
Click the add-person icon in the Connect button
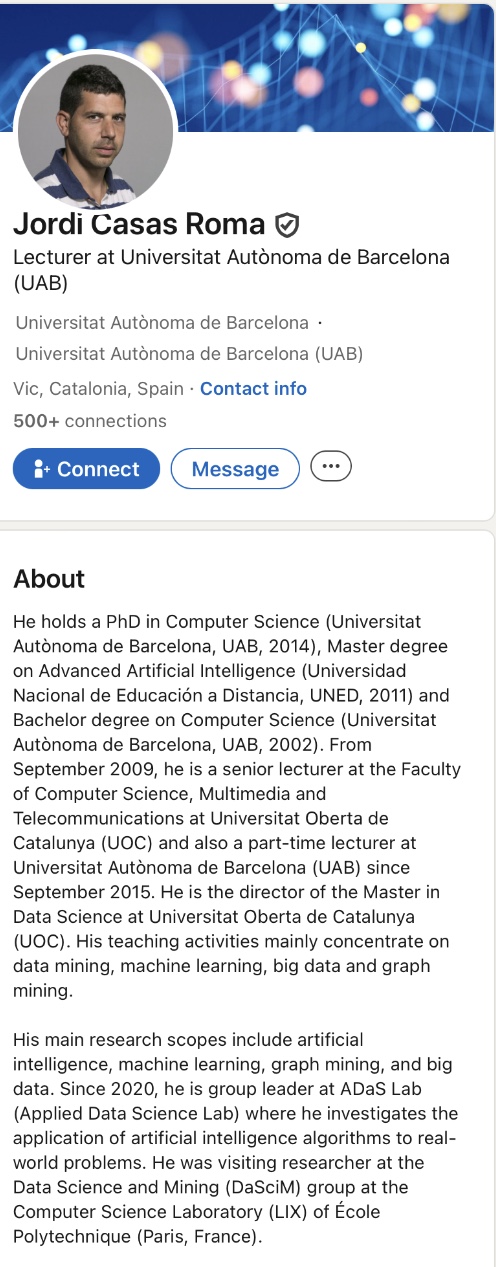(42, 469)
